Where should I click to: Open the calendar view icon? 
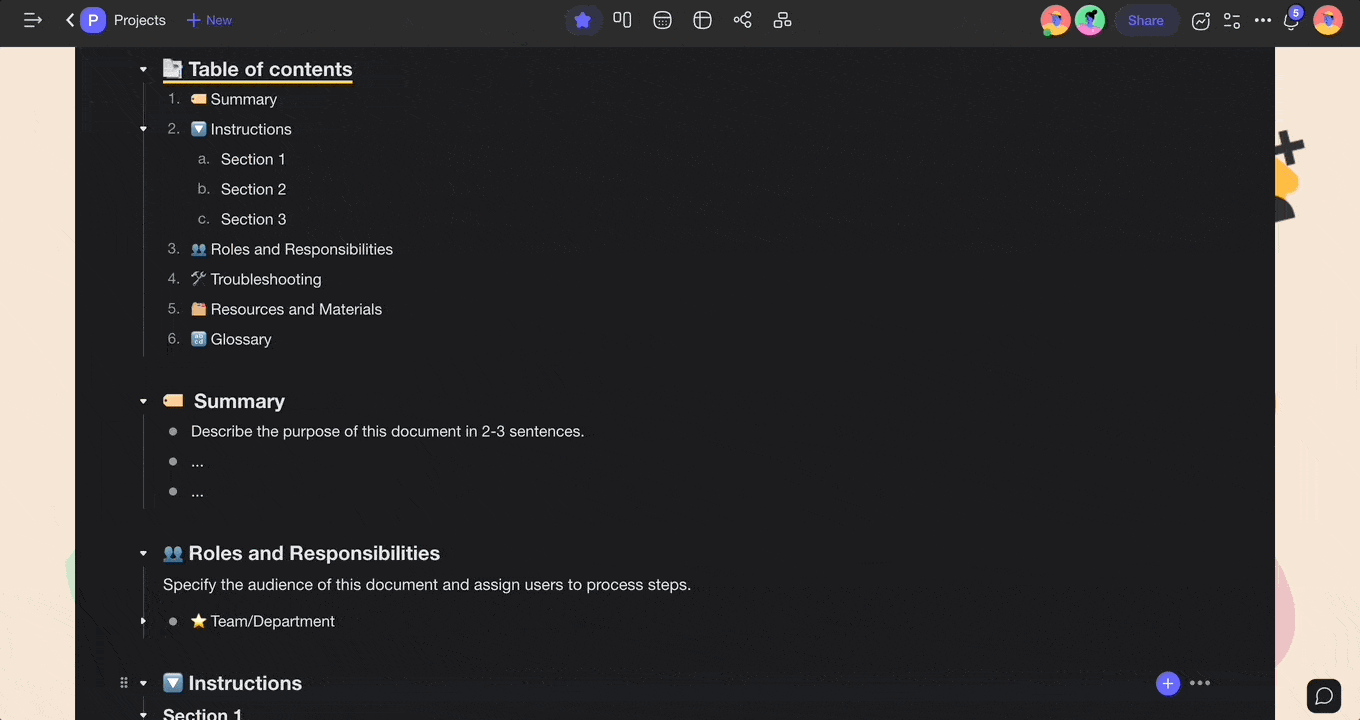[662, 20]
